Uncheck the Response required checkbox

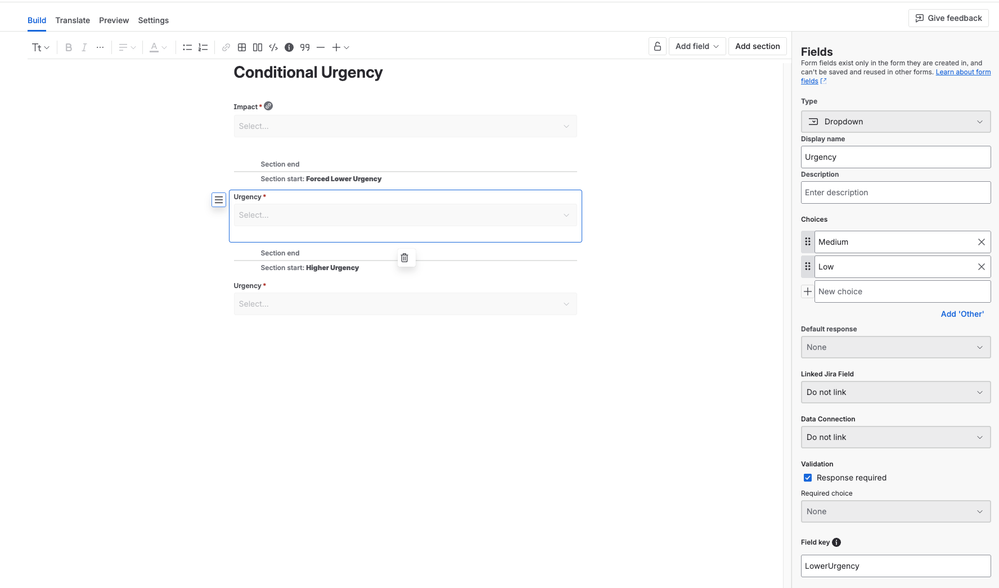(x=807, y=478)
